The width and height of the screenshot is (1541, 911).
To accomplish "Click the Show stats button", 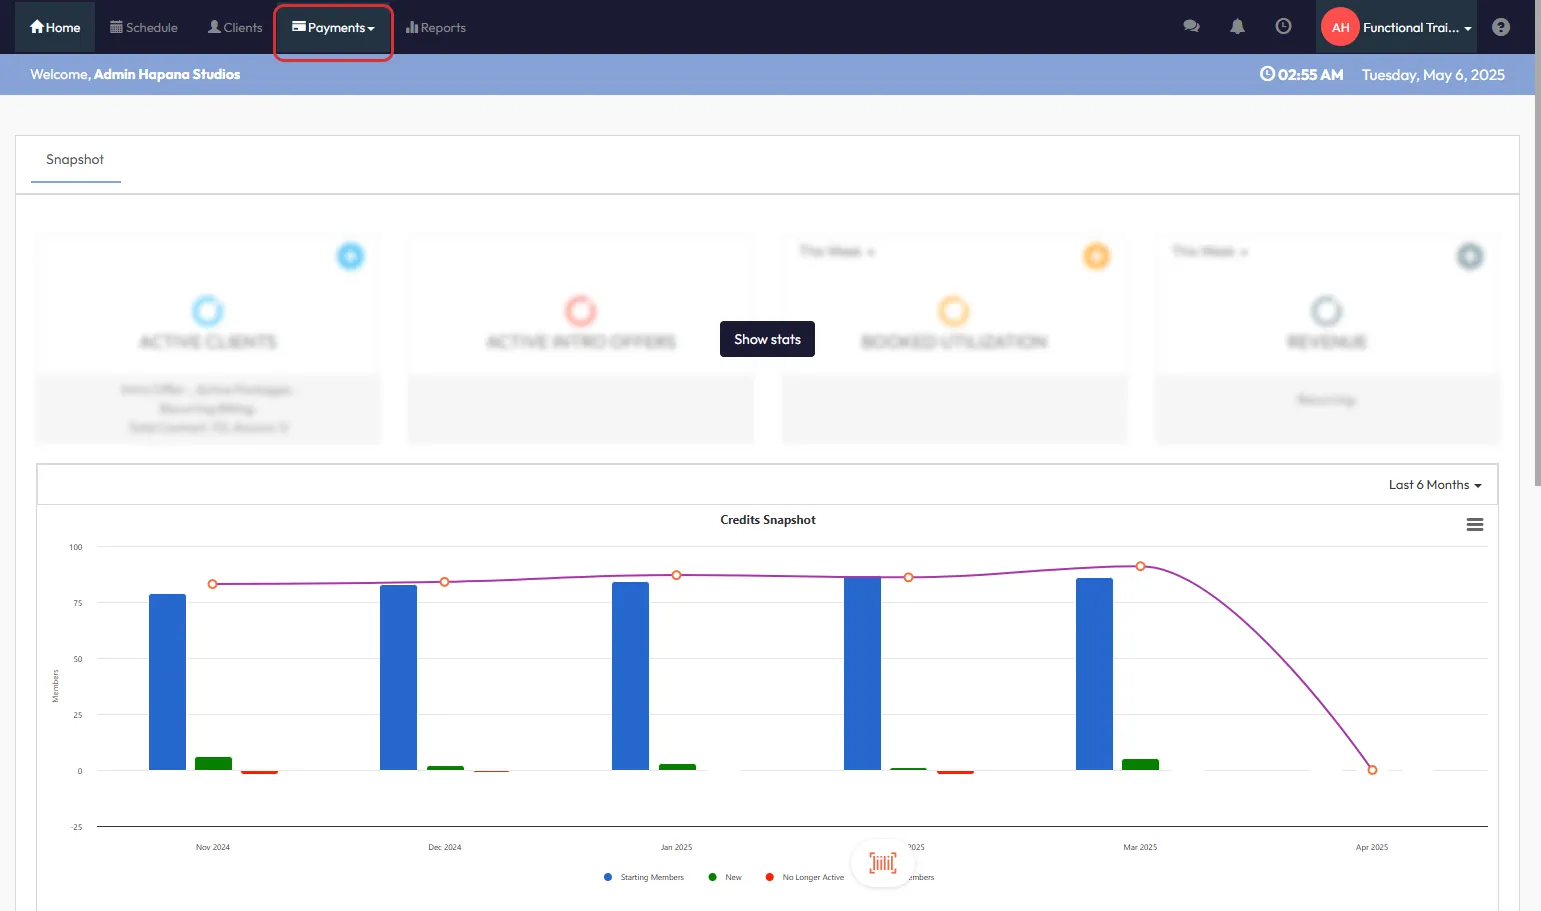I will pyautogui.click(x=767, y=339).
